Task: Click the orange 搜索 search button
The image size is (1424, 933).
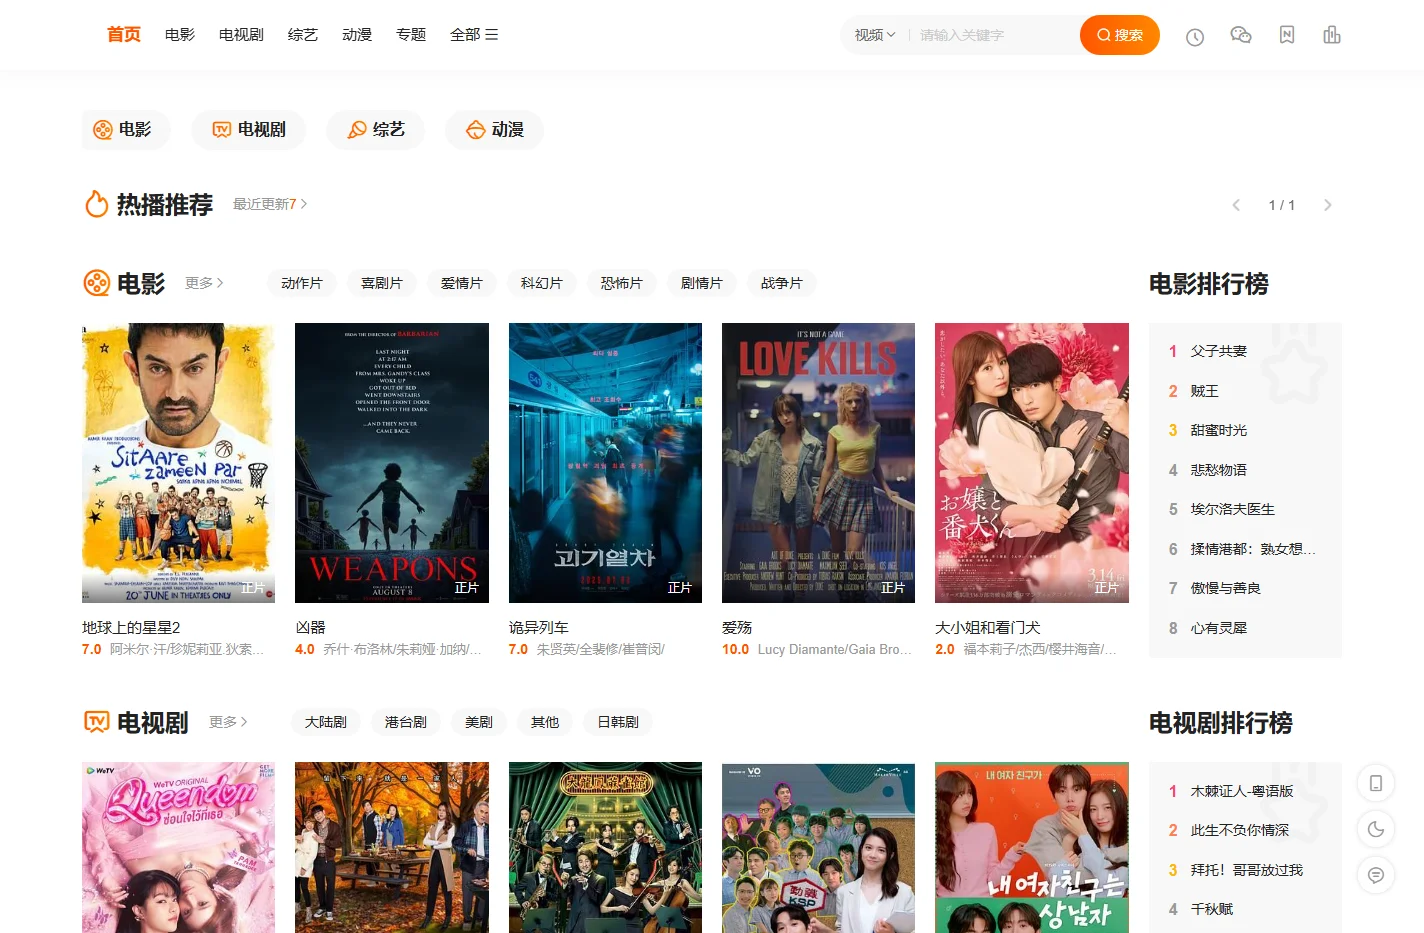Action: pyautogui.click(x=1120, y=35)
